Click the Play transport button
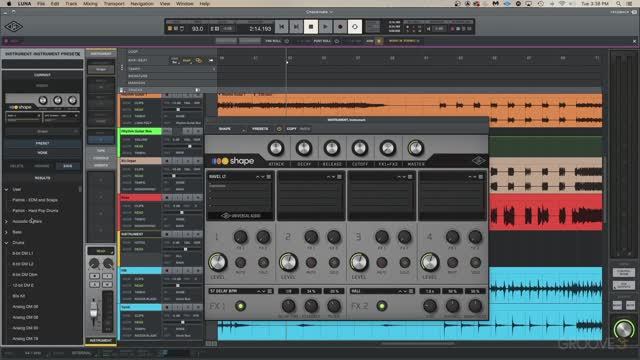Screen dimensions: 640x360 click(x=325, y=27)
